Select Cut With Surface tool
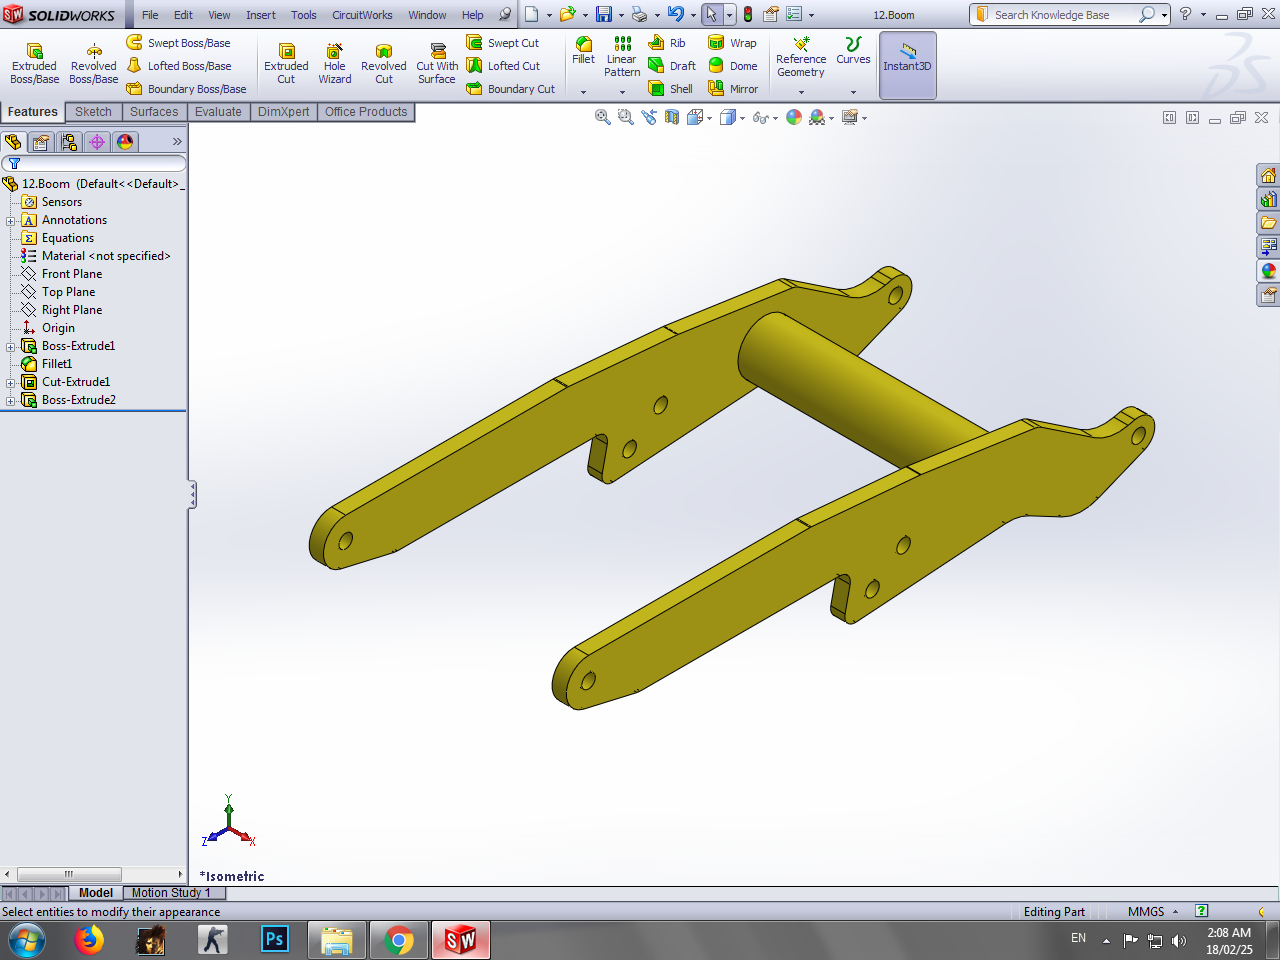 [437, 64]
